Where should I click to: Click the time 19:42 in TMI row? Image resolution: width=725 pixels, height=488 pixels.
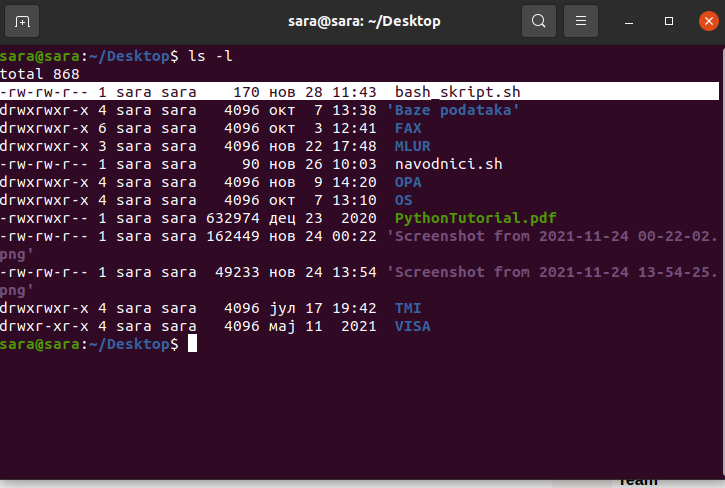tap(354, 309)
